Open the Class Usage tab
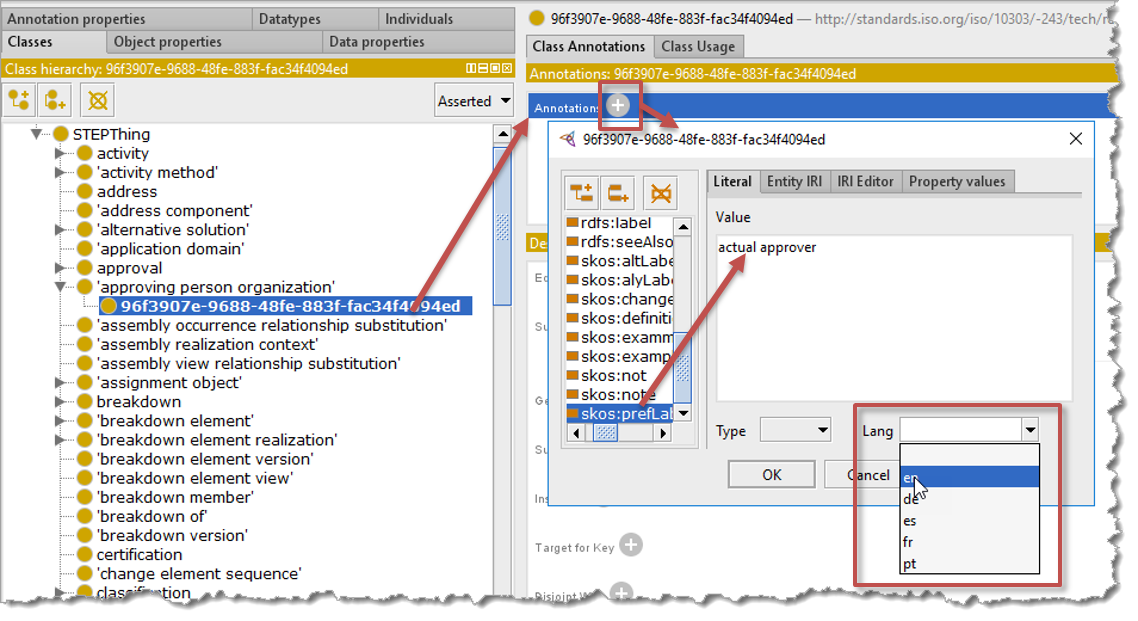The image size is (1138, 621). pyautogui.click(x=698, y=46)
